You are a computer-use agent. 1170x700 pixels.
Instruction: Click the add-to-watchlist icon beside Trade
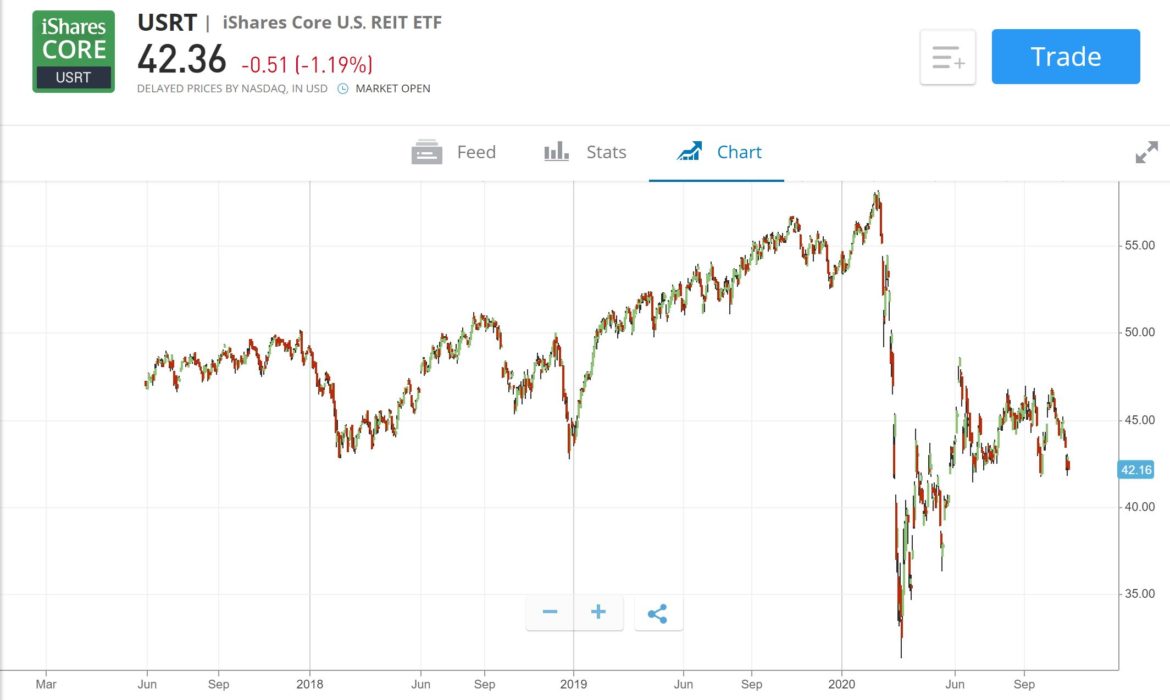[946, 57]
